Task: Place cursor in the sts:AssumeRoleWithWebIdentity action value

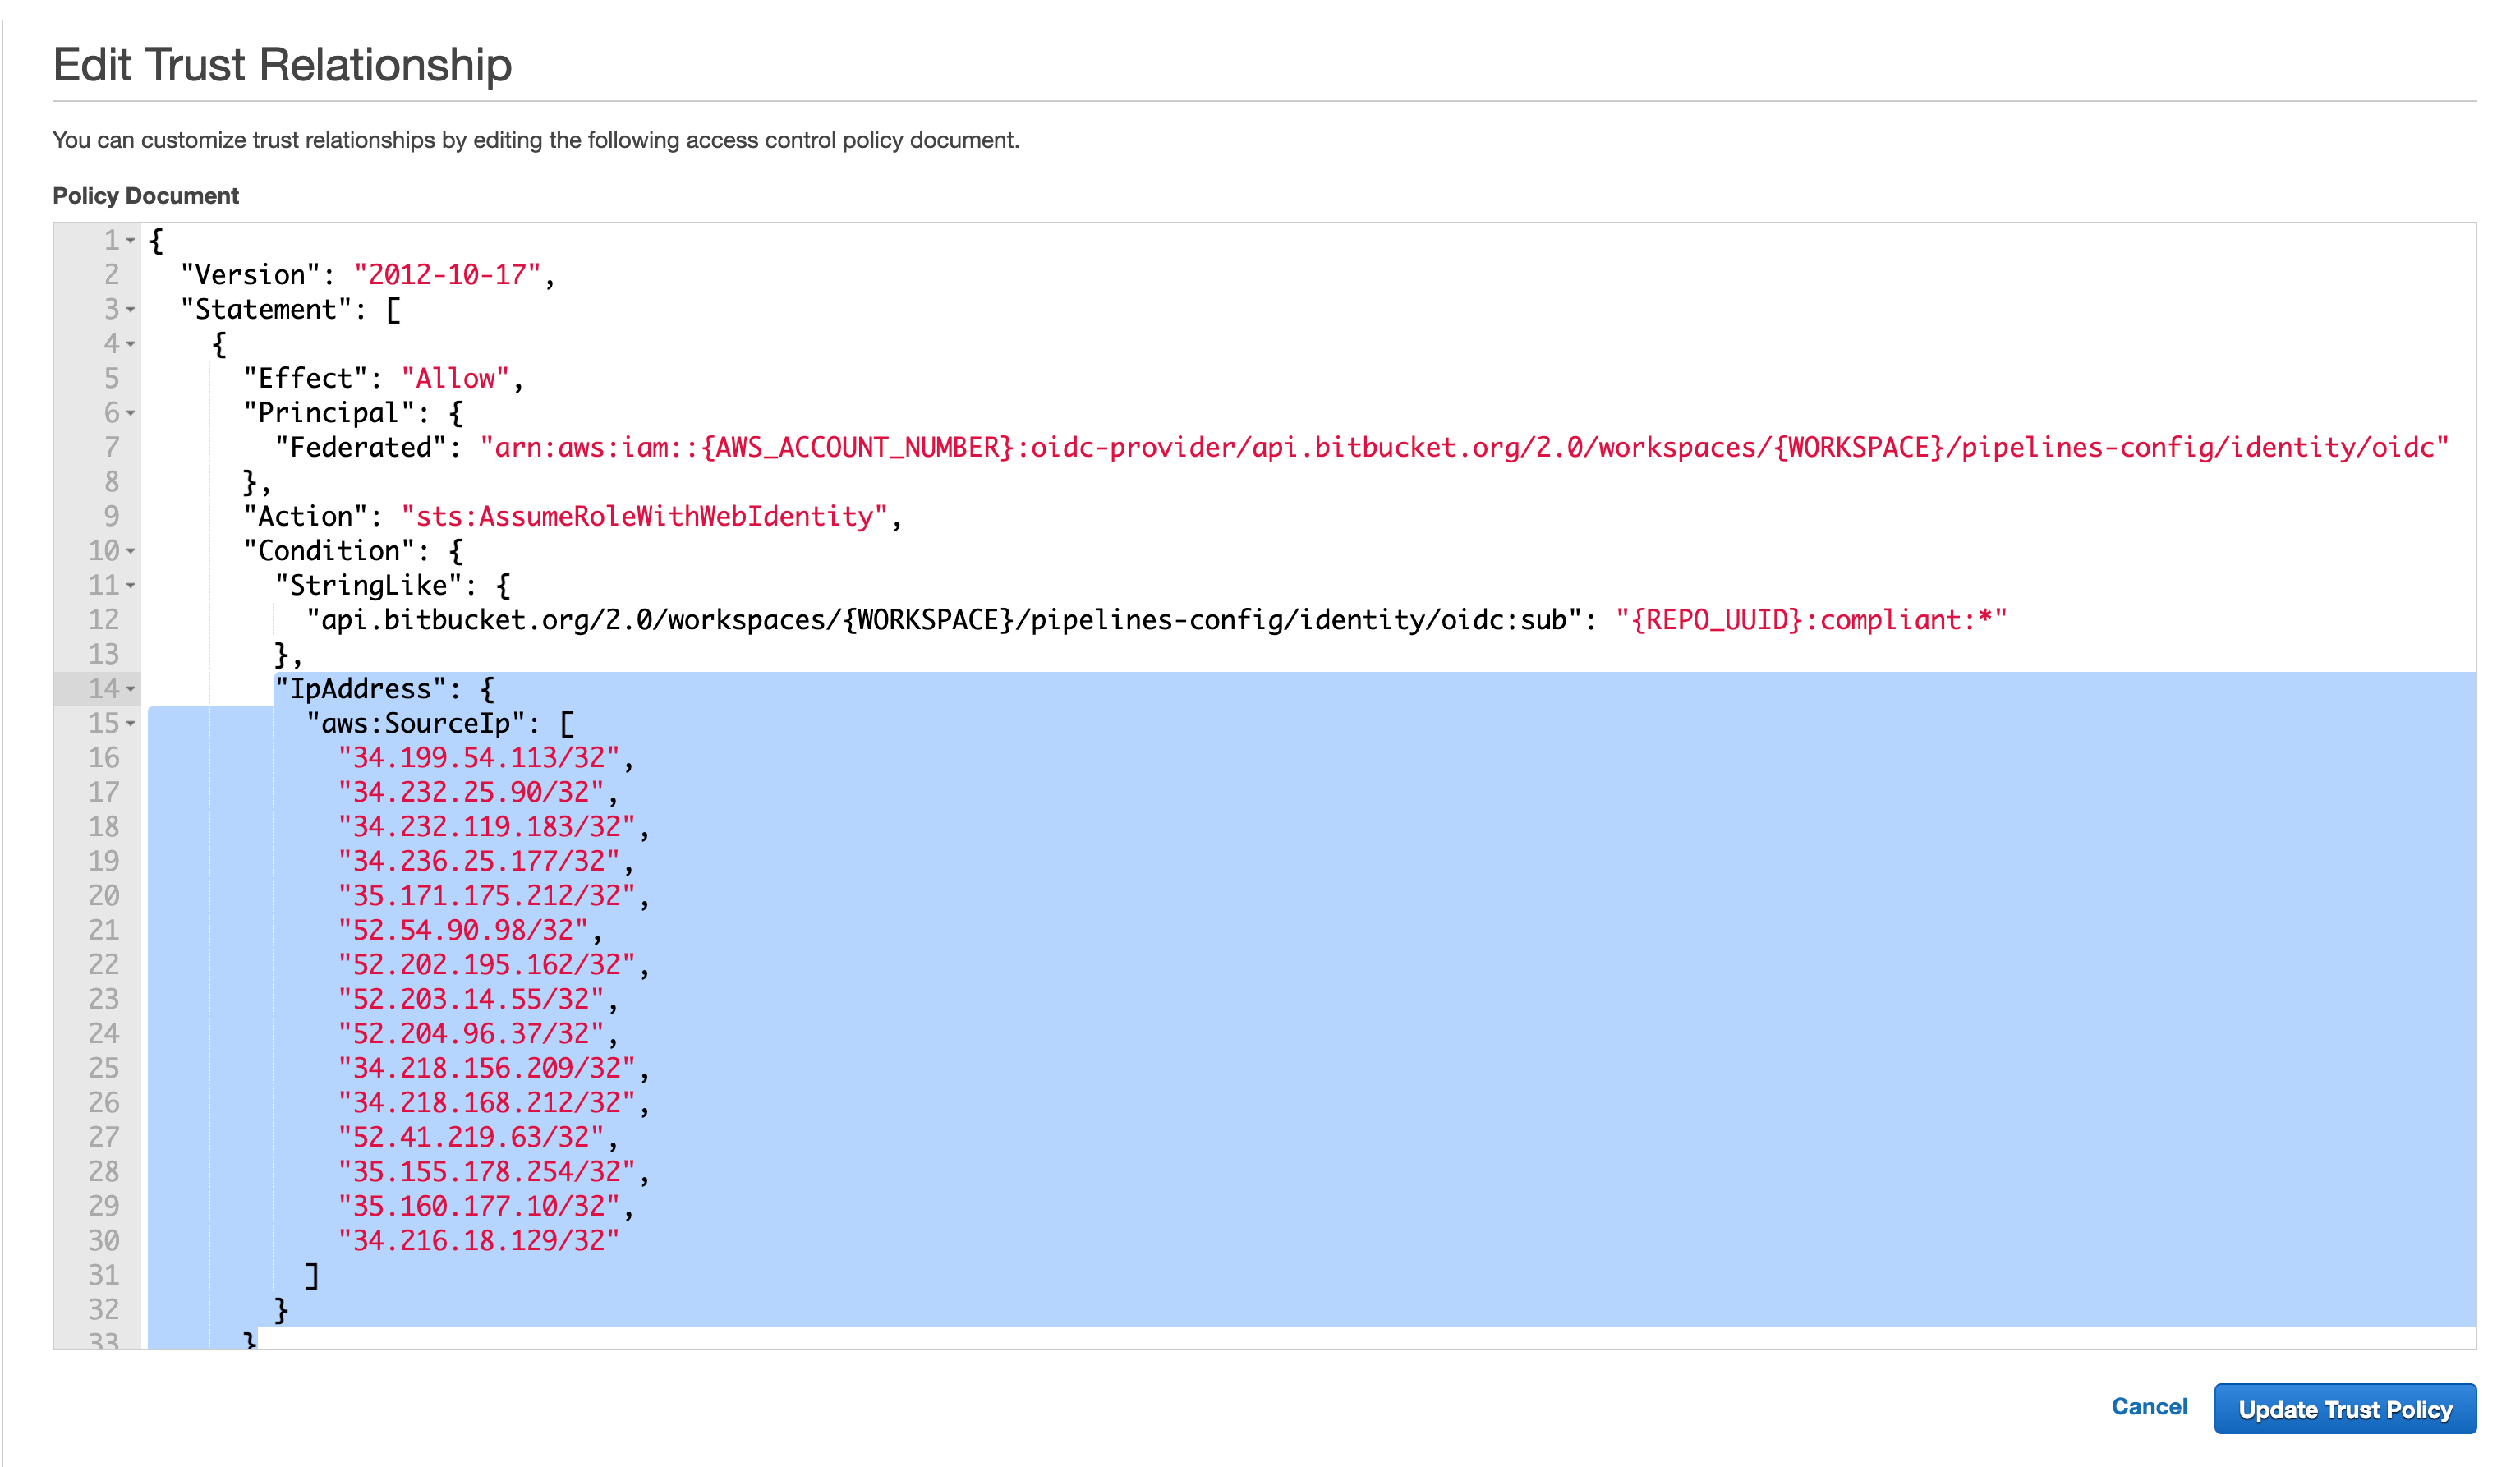Action: point(643,517)
